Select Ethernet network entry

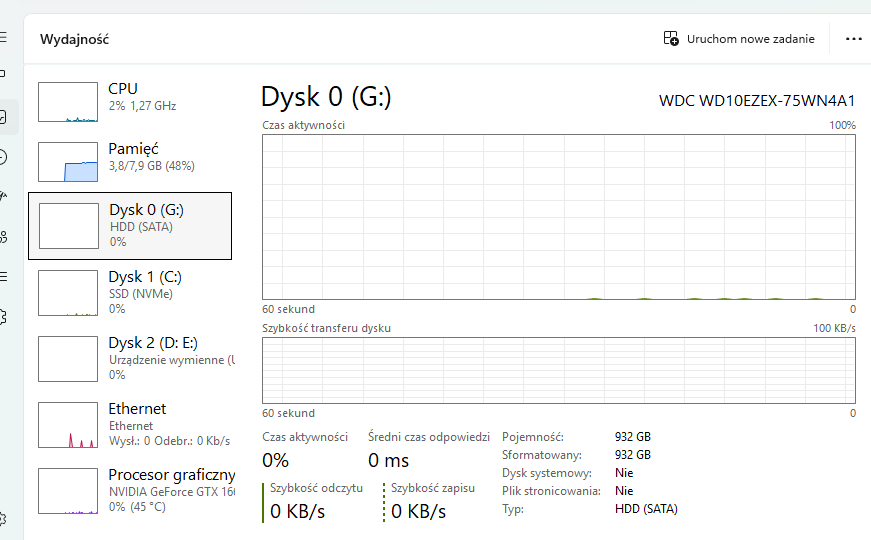(132, 423)
